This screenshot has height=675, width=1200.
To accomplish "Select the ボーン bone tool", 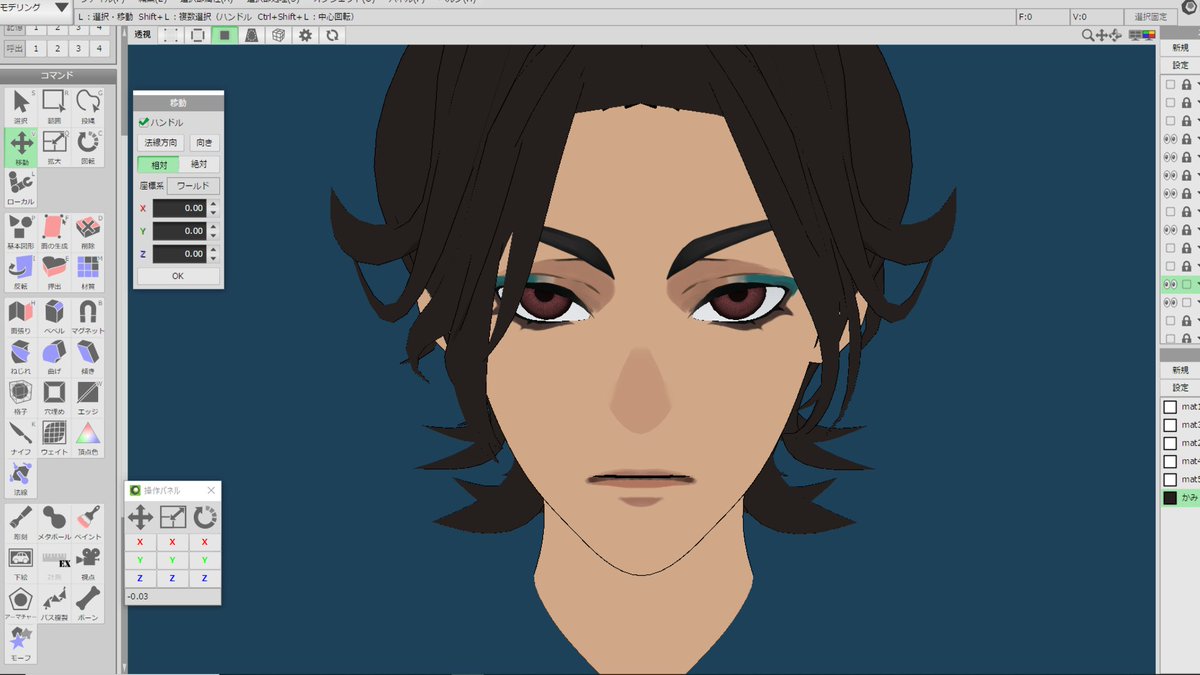I will 88,604.
